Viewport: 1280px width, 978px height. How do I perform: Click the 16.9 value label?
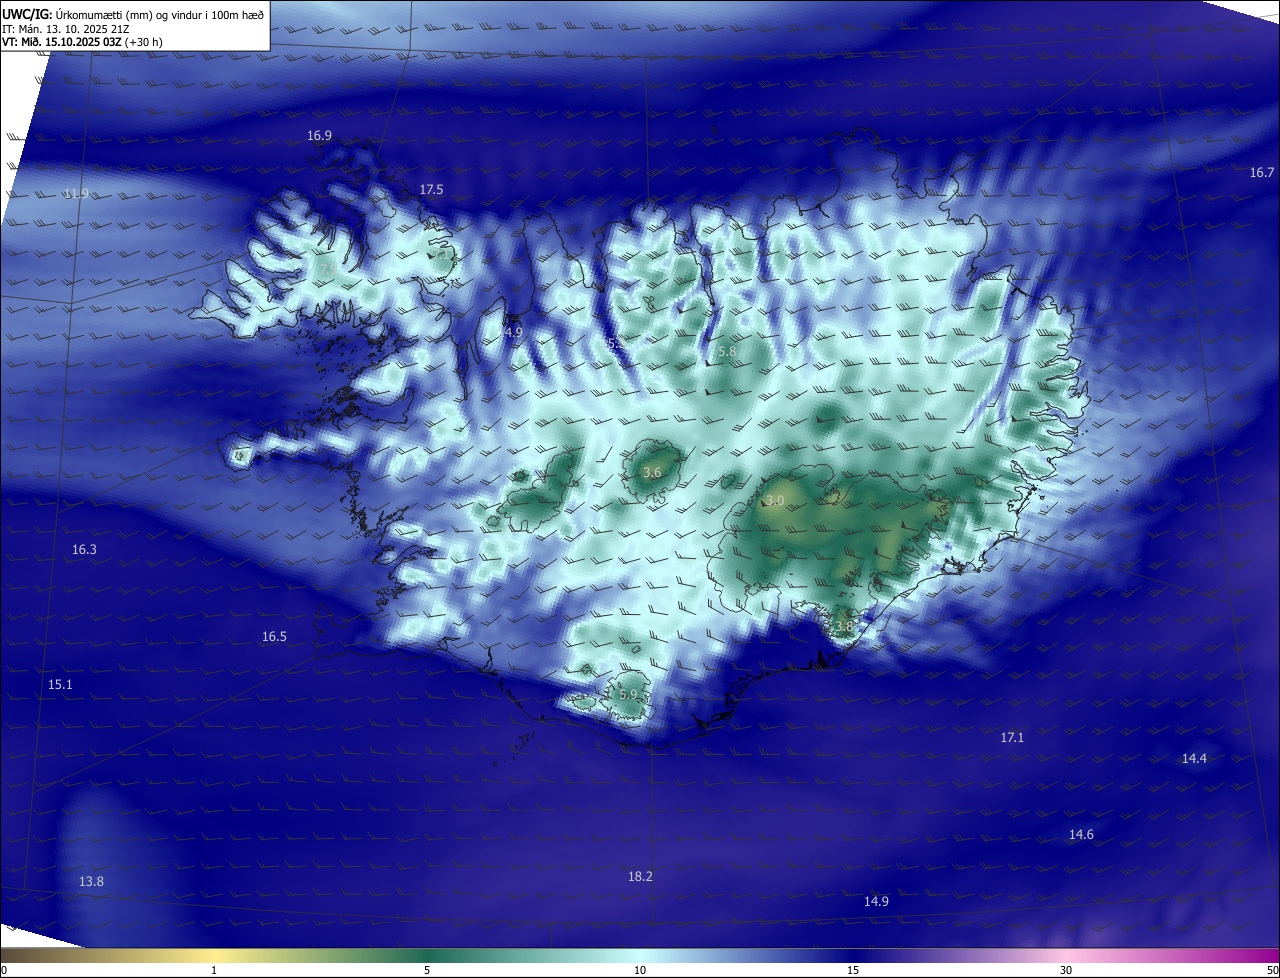[x=320, y=135]
